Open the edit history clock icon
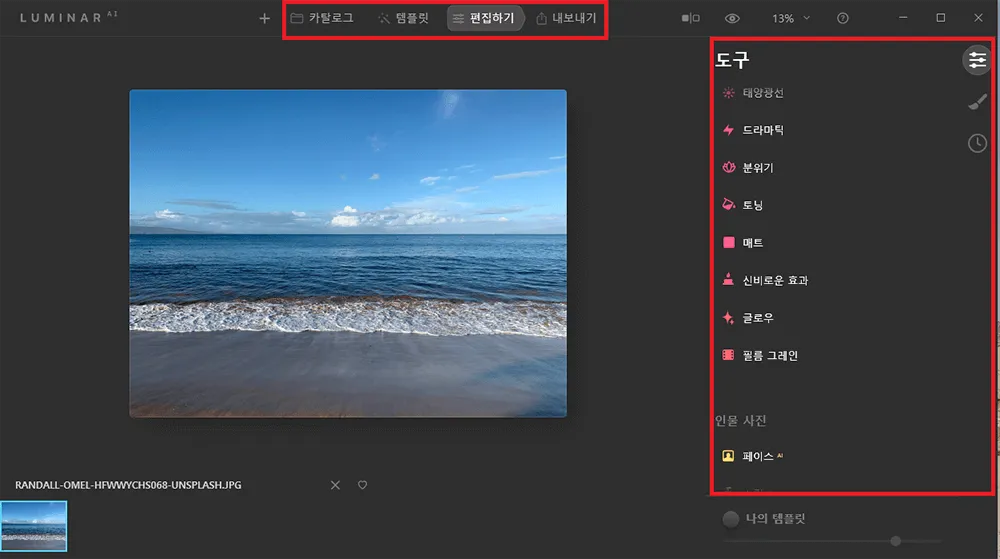Screen dimensions: 1000x559 pyautogui.click(x=977, y=143)
